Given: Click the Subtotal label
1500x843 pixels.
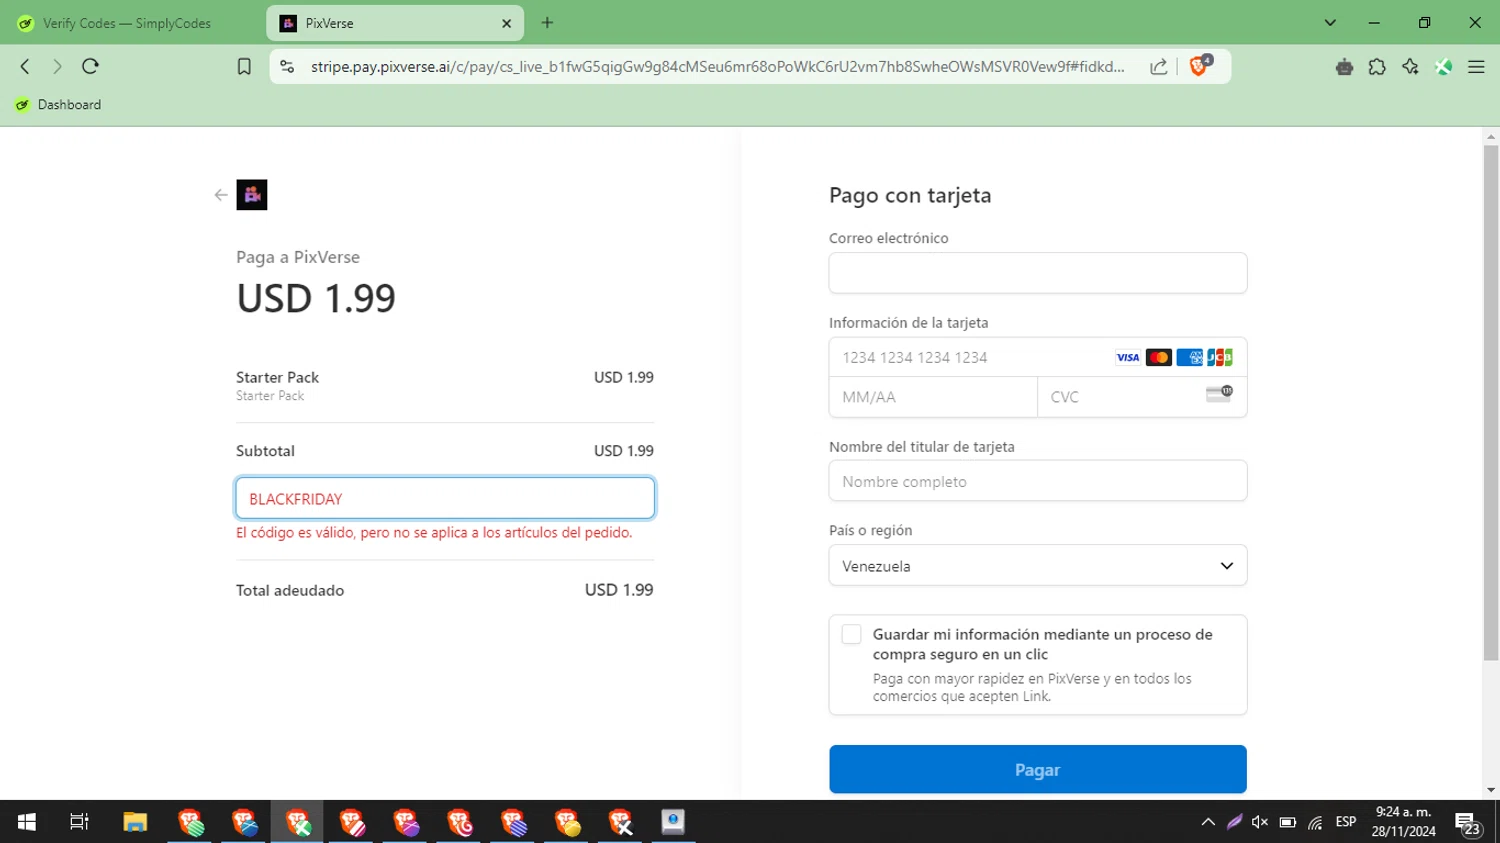Looking at the screenshot, I should pos(265,451).
